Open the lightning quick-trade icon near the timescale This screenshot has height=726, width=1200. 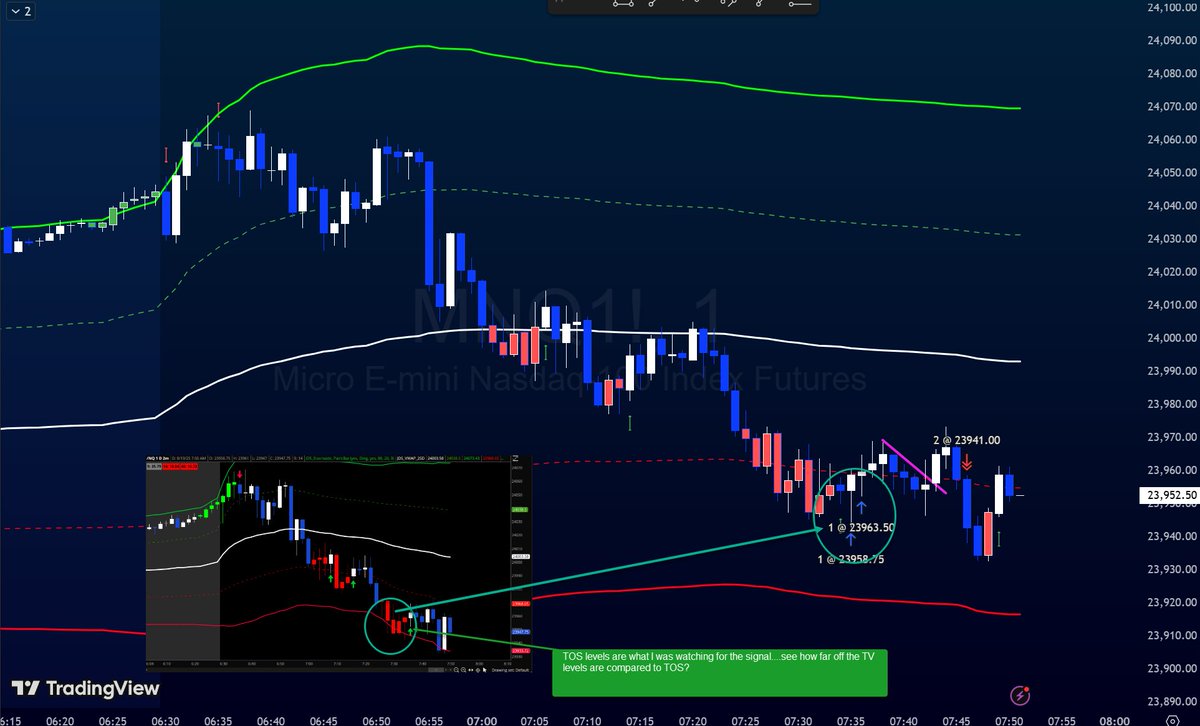pos(1019,695)
